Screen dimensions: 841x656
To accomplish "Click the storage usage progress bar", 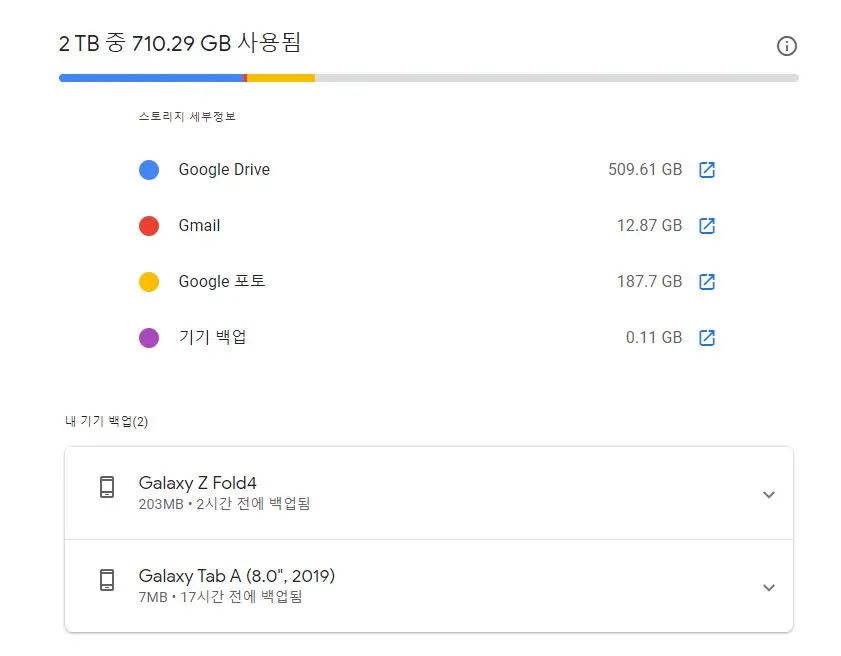I will coord(428,77).
